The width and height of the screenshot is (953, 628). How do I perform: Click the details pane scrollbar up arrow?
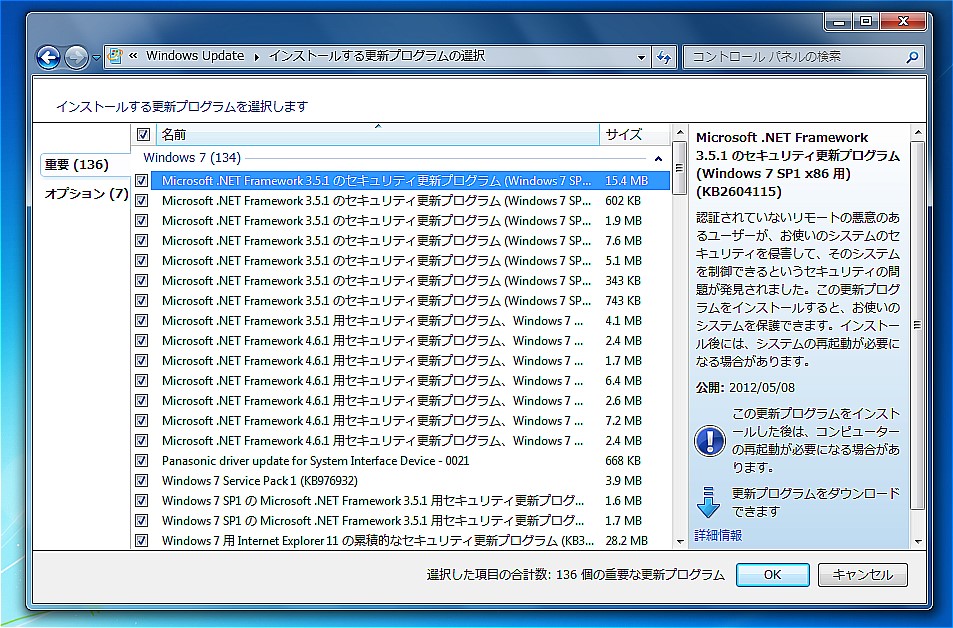coord(918,132)
